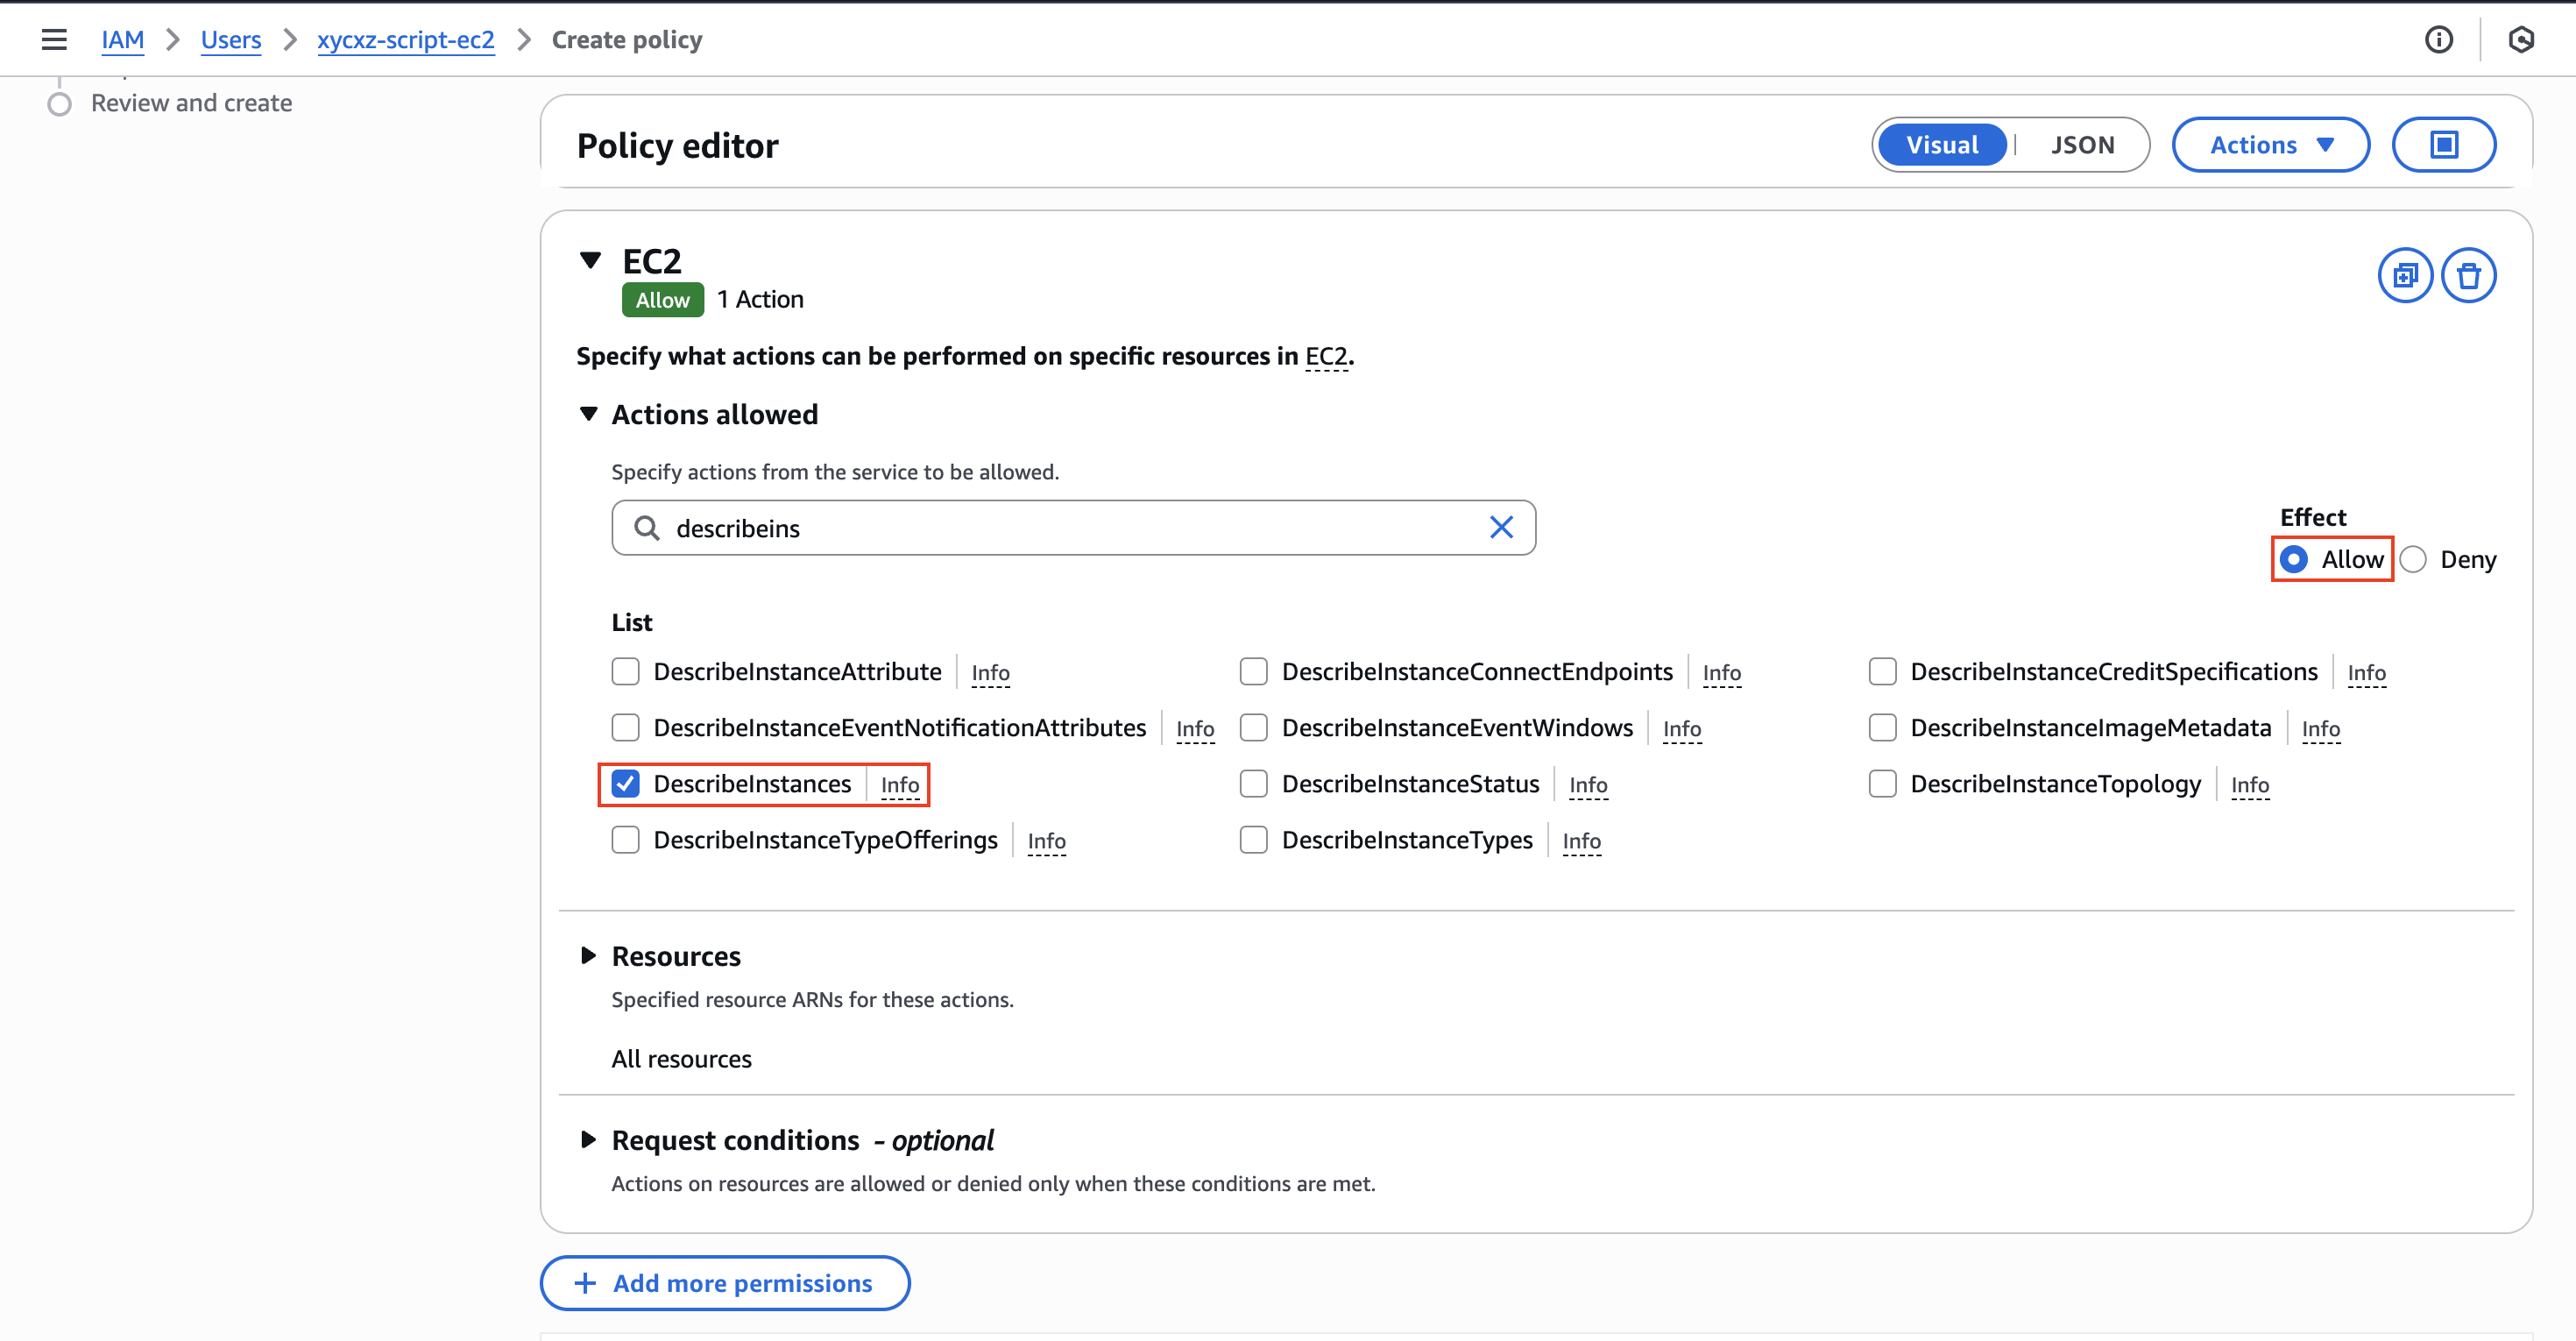2576x1341 pixels.
Task: Click the info circle icon in header
Action: pos(2438,40)
